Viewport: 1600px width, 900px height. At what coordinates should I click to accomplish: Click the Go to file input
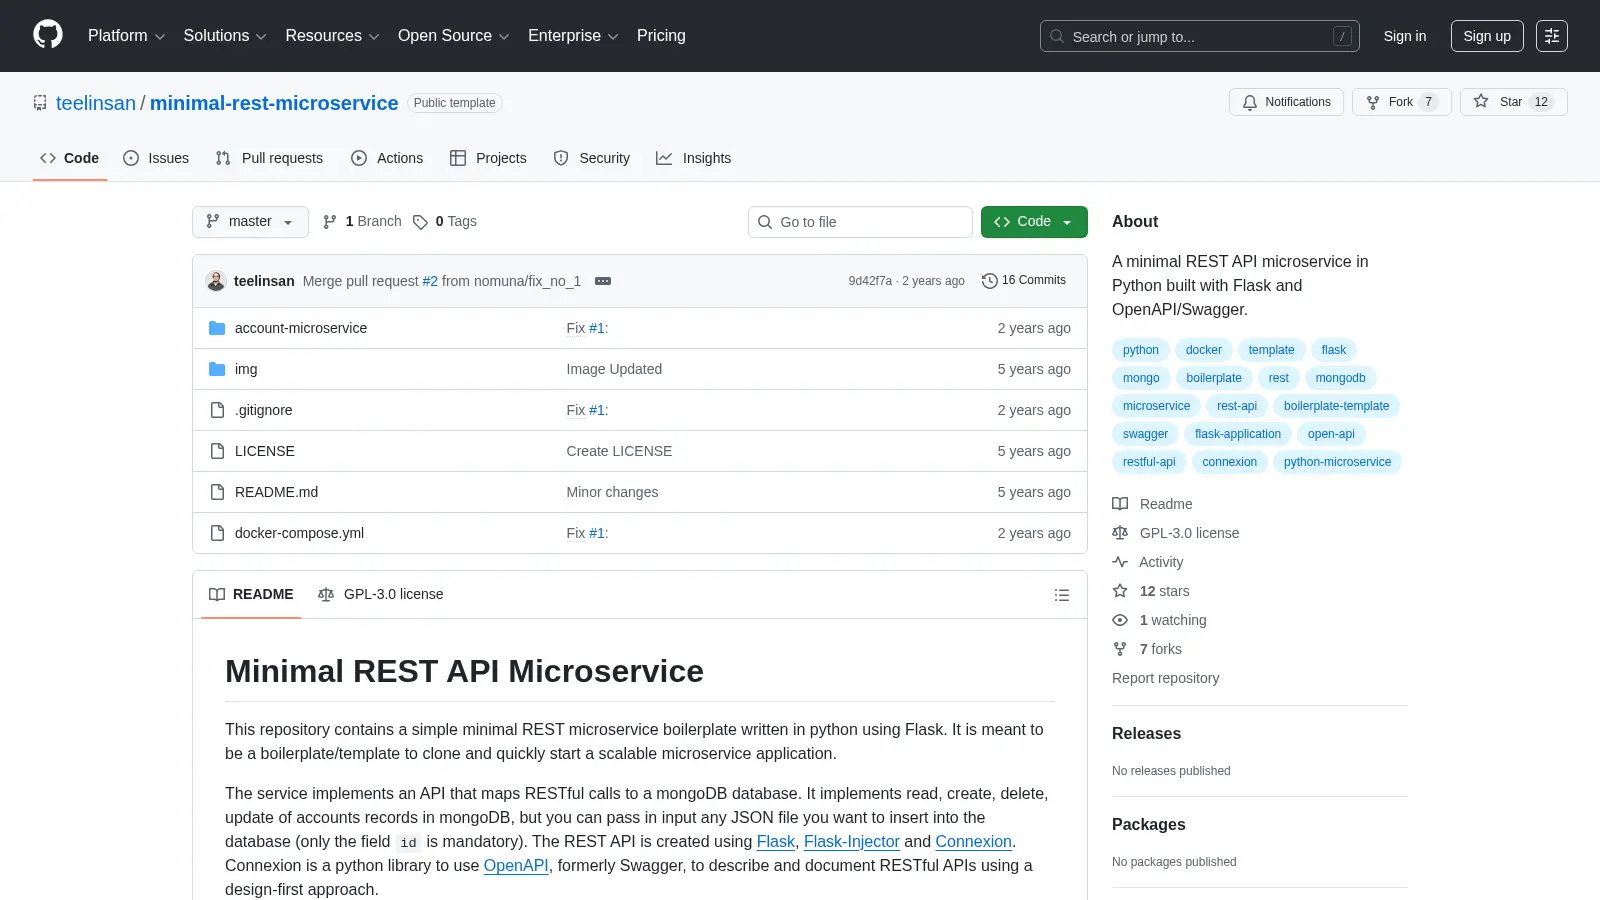[x=860, y=222]
